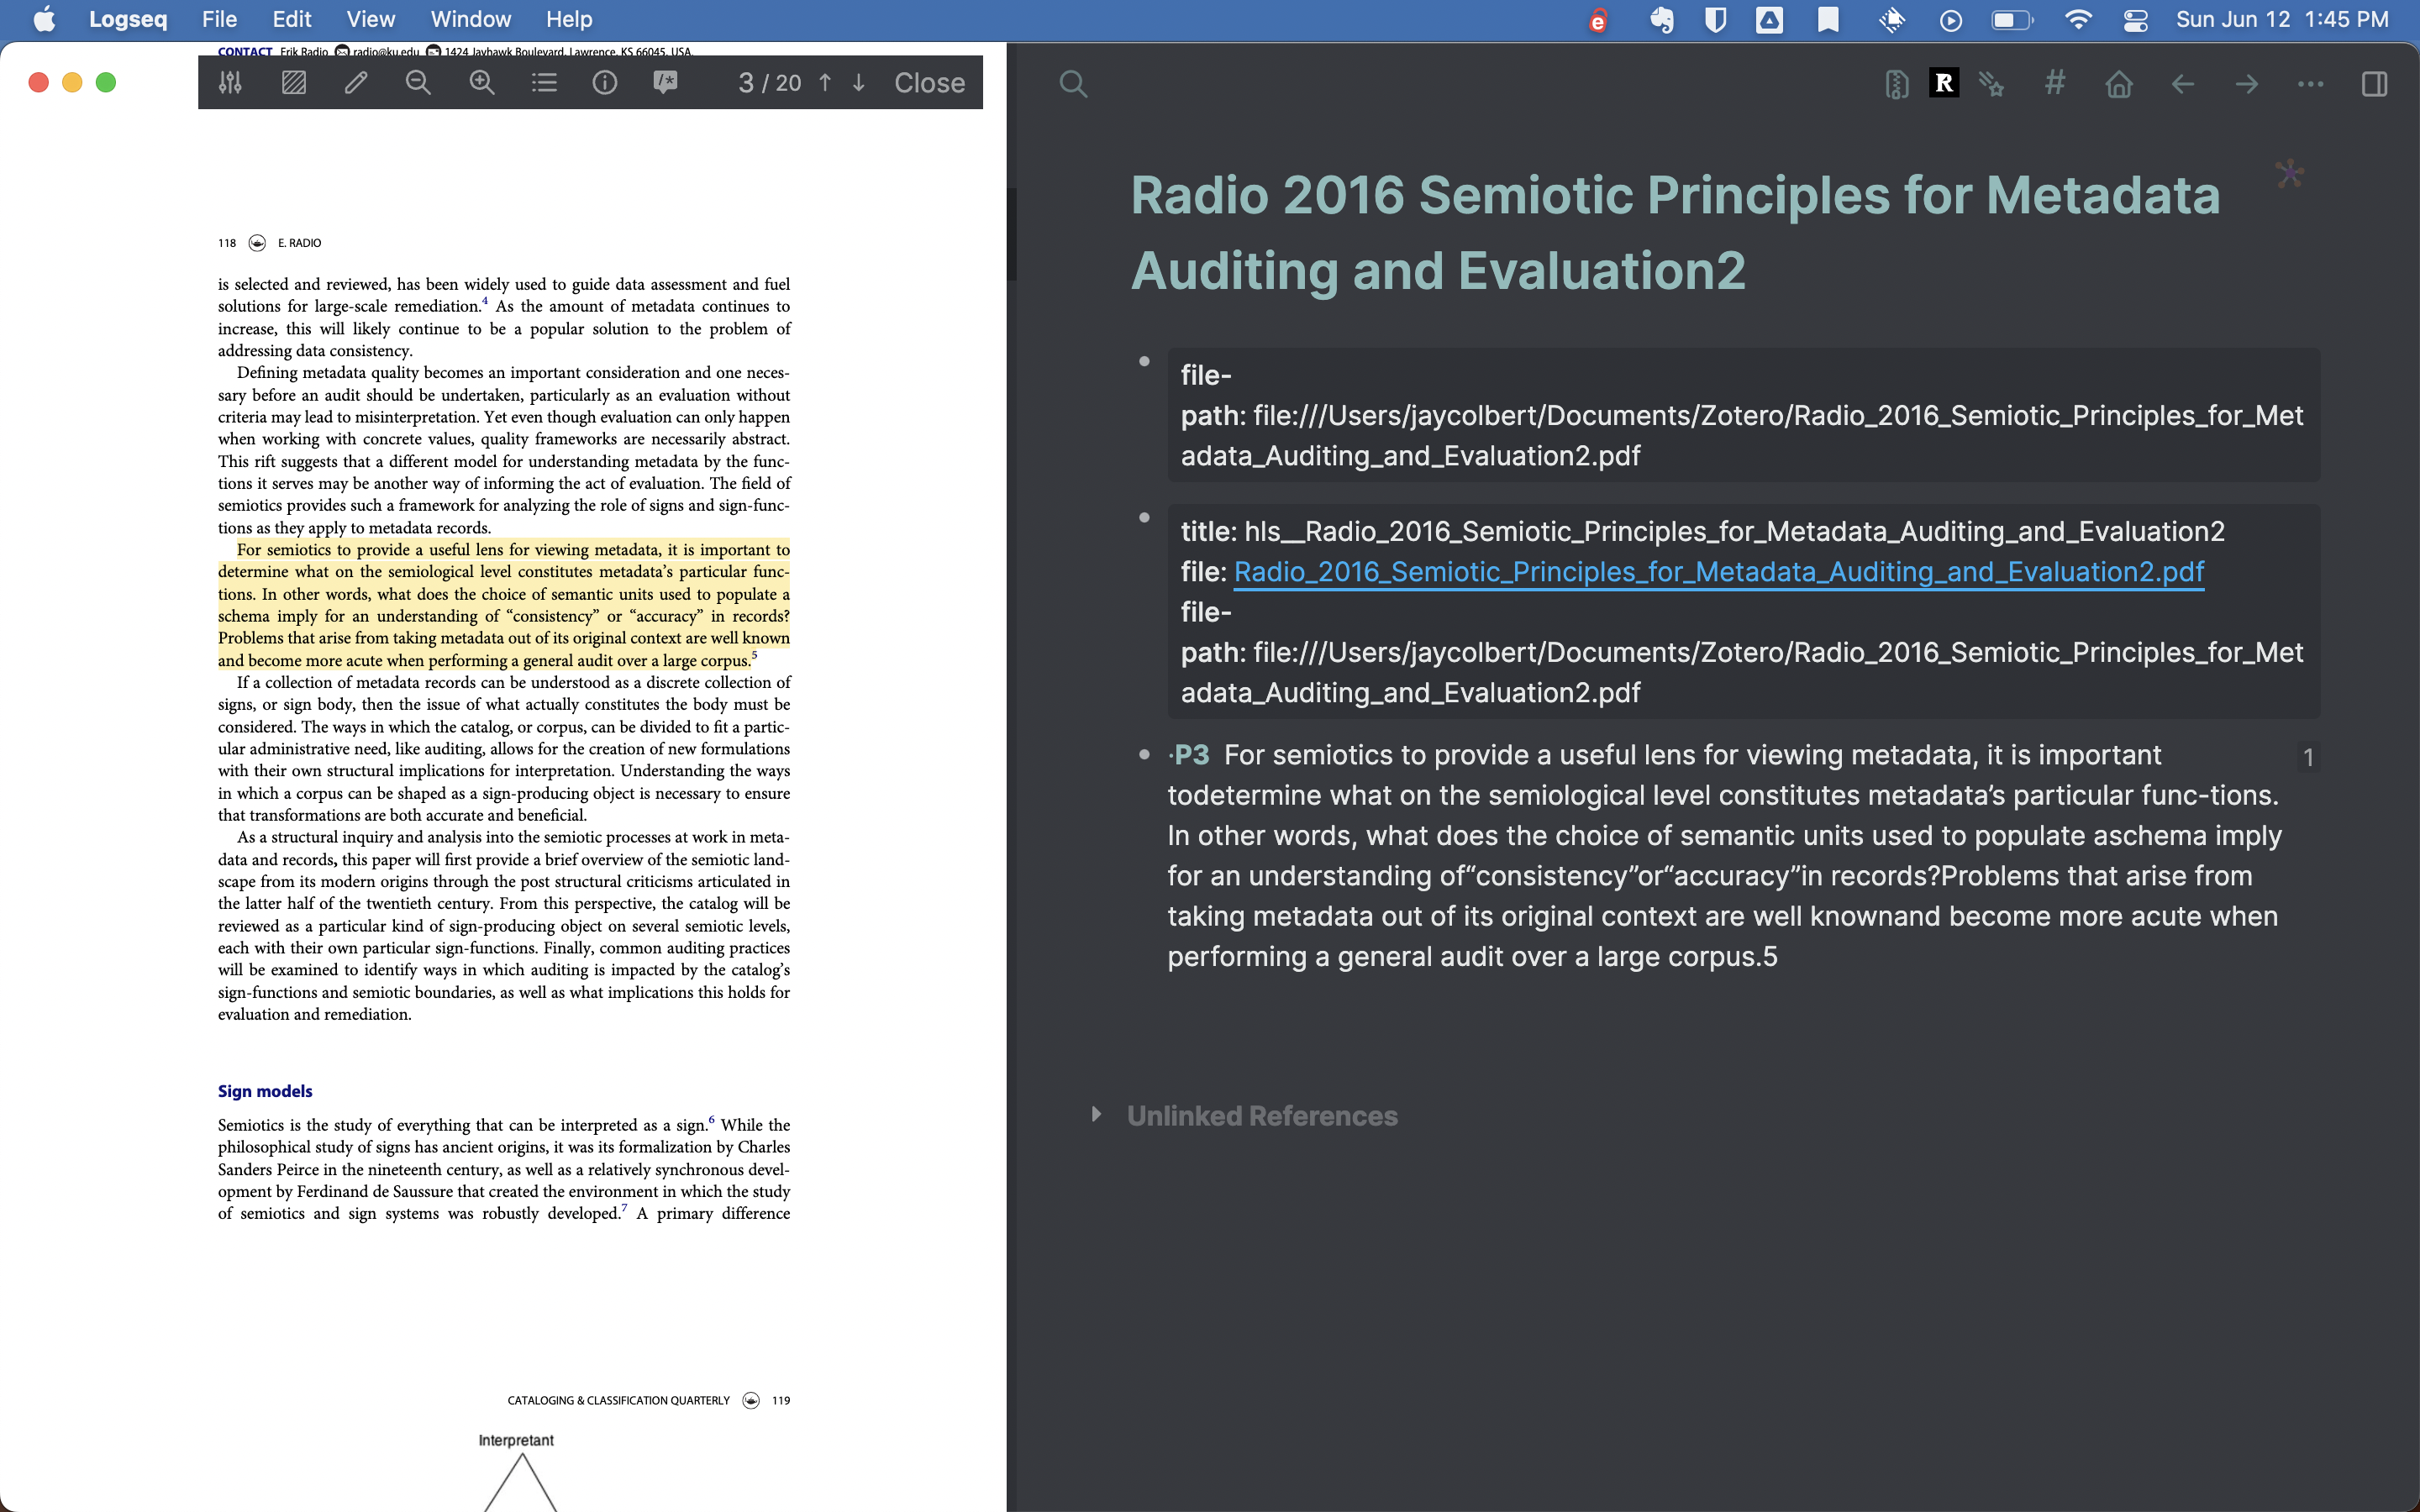This screenshot has height=1512, width=2420.
Task: Open Logseq search
Action: point(1073,84)
